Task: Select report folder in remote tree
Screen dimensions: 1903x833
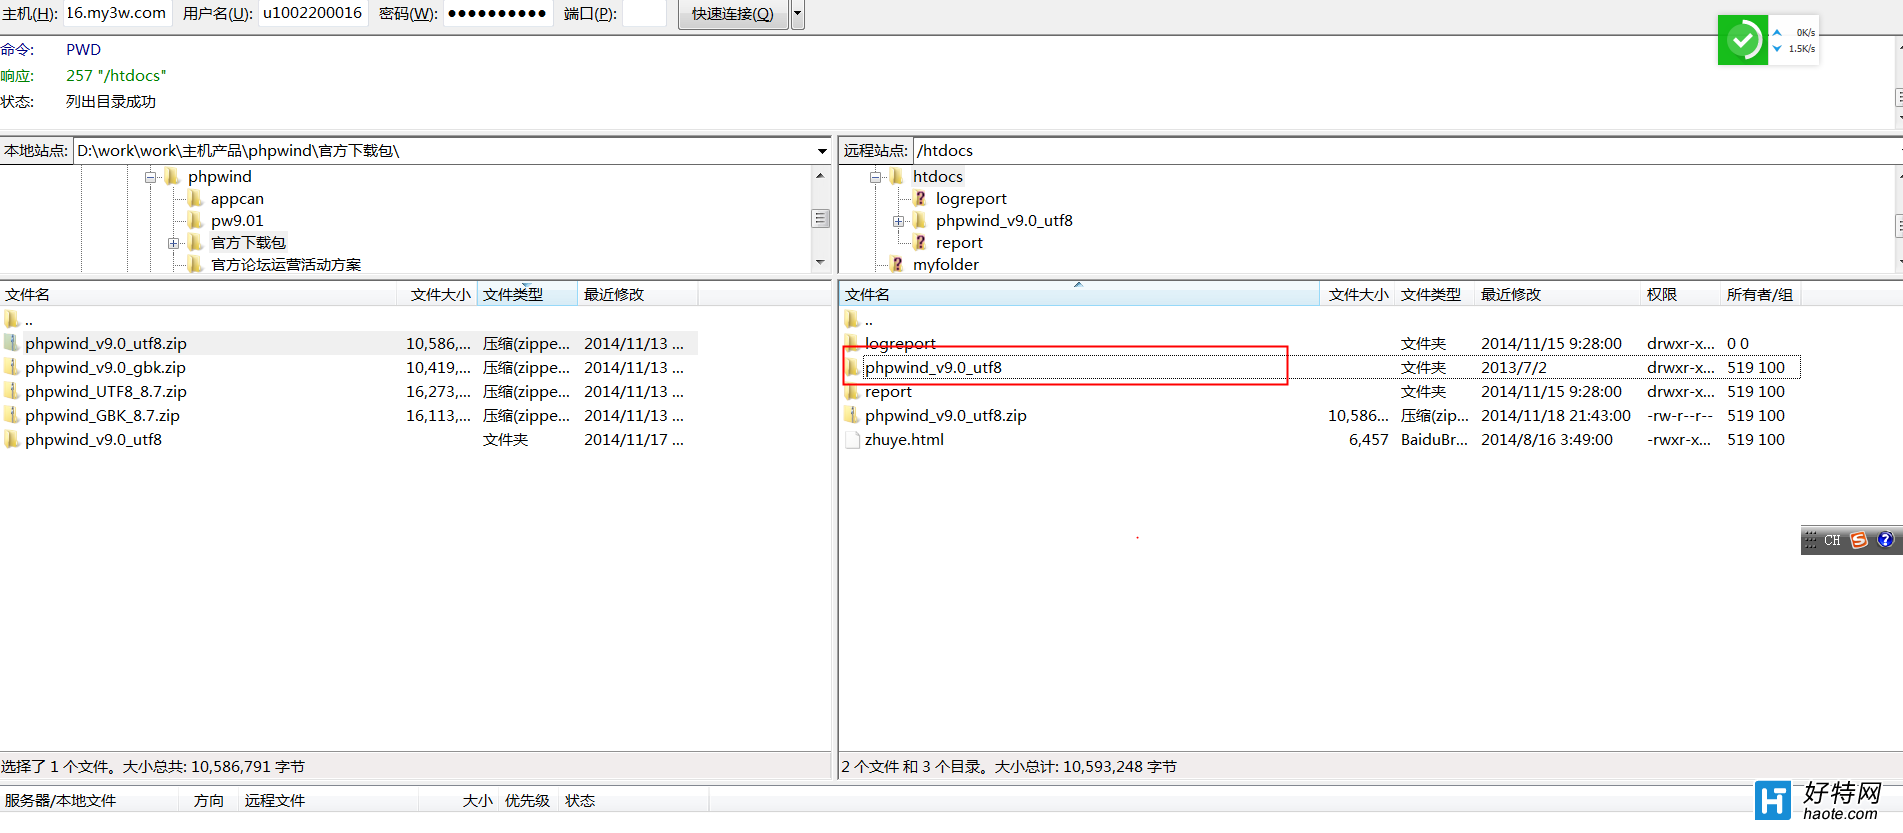Action: pyautogui.click(x=959, y=243)
